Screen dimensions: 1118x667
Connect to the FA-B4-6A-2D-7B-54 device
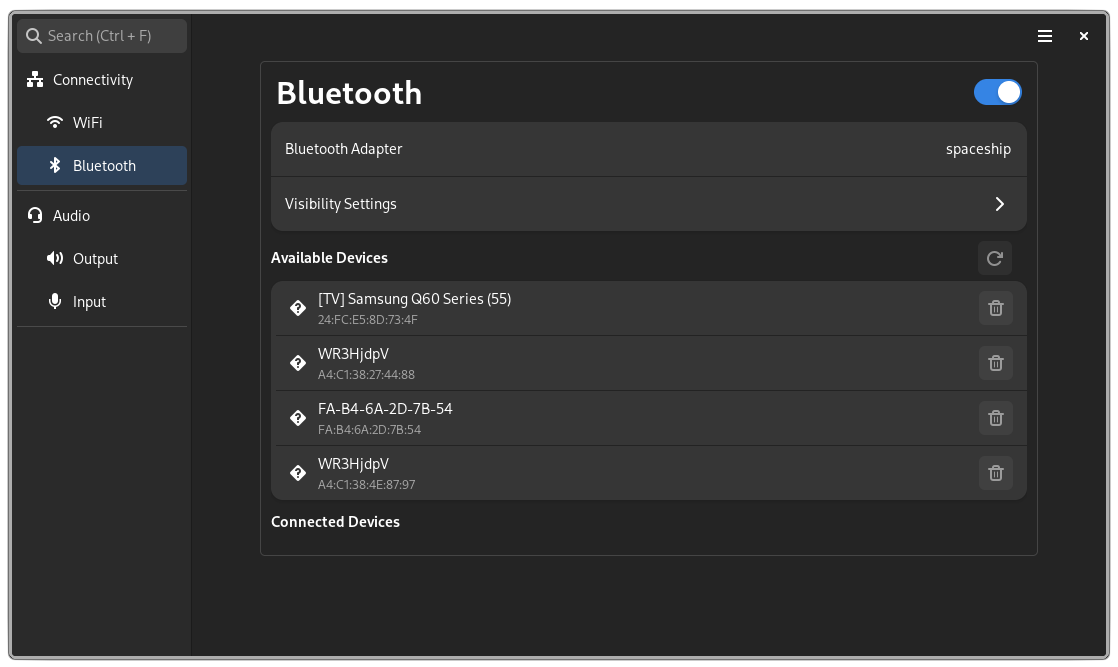click(x=600, y=418)
